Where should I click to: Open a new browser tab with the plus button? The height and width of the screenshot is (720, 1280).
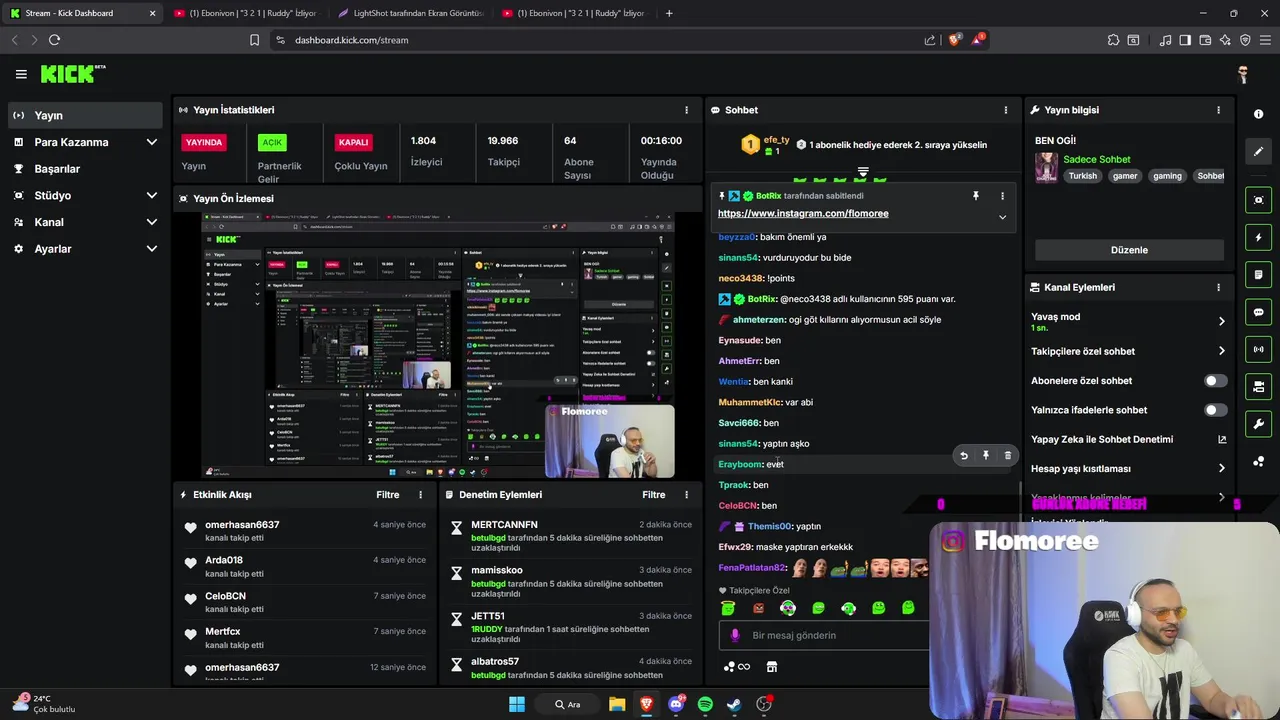click(669, 13)
